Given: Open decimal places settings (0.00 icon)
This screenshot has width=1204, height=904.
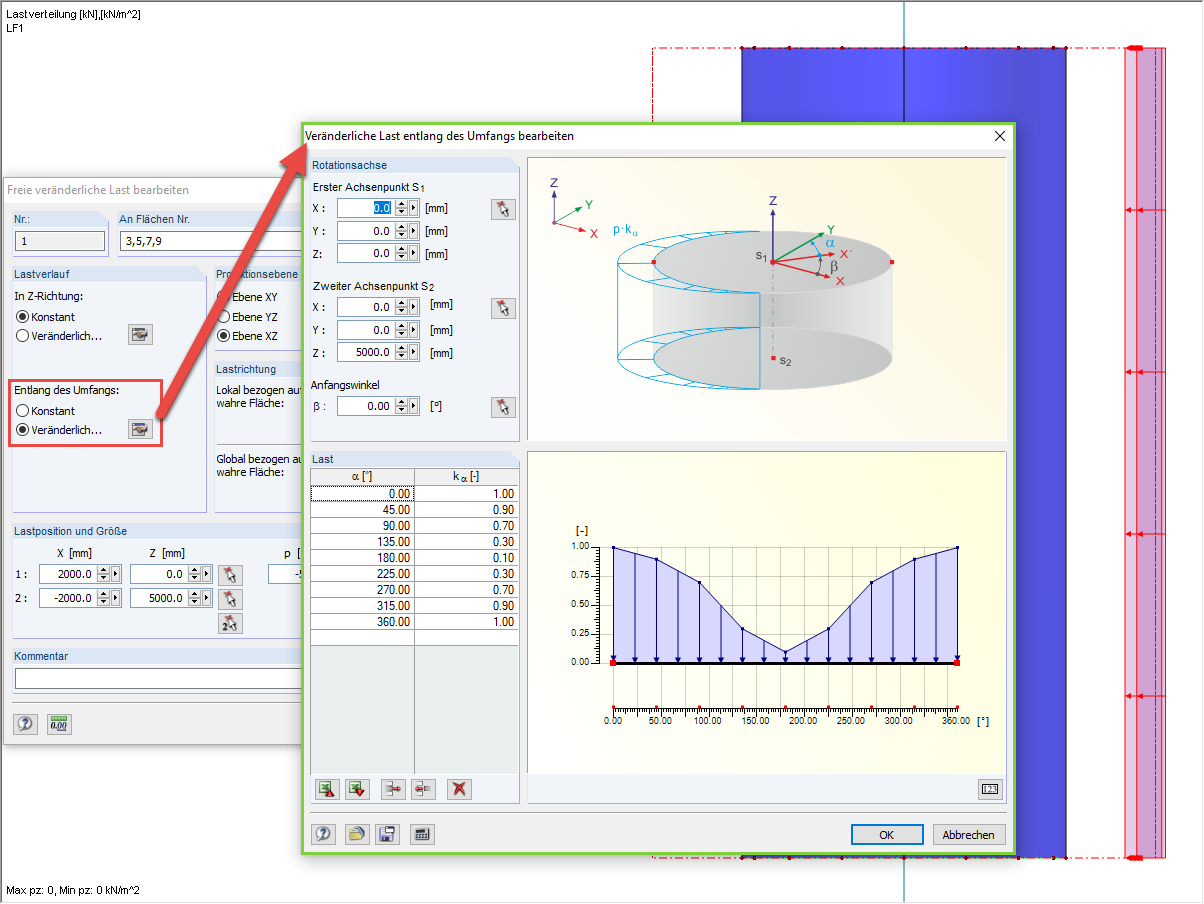Looking at the screenshot, I should (x=57, y=724).
